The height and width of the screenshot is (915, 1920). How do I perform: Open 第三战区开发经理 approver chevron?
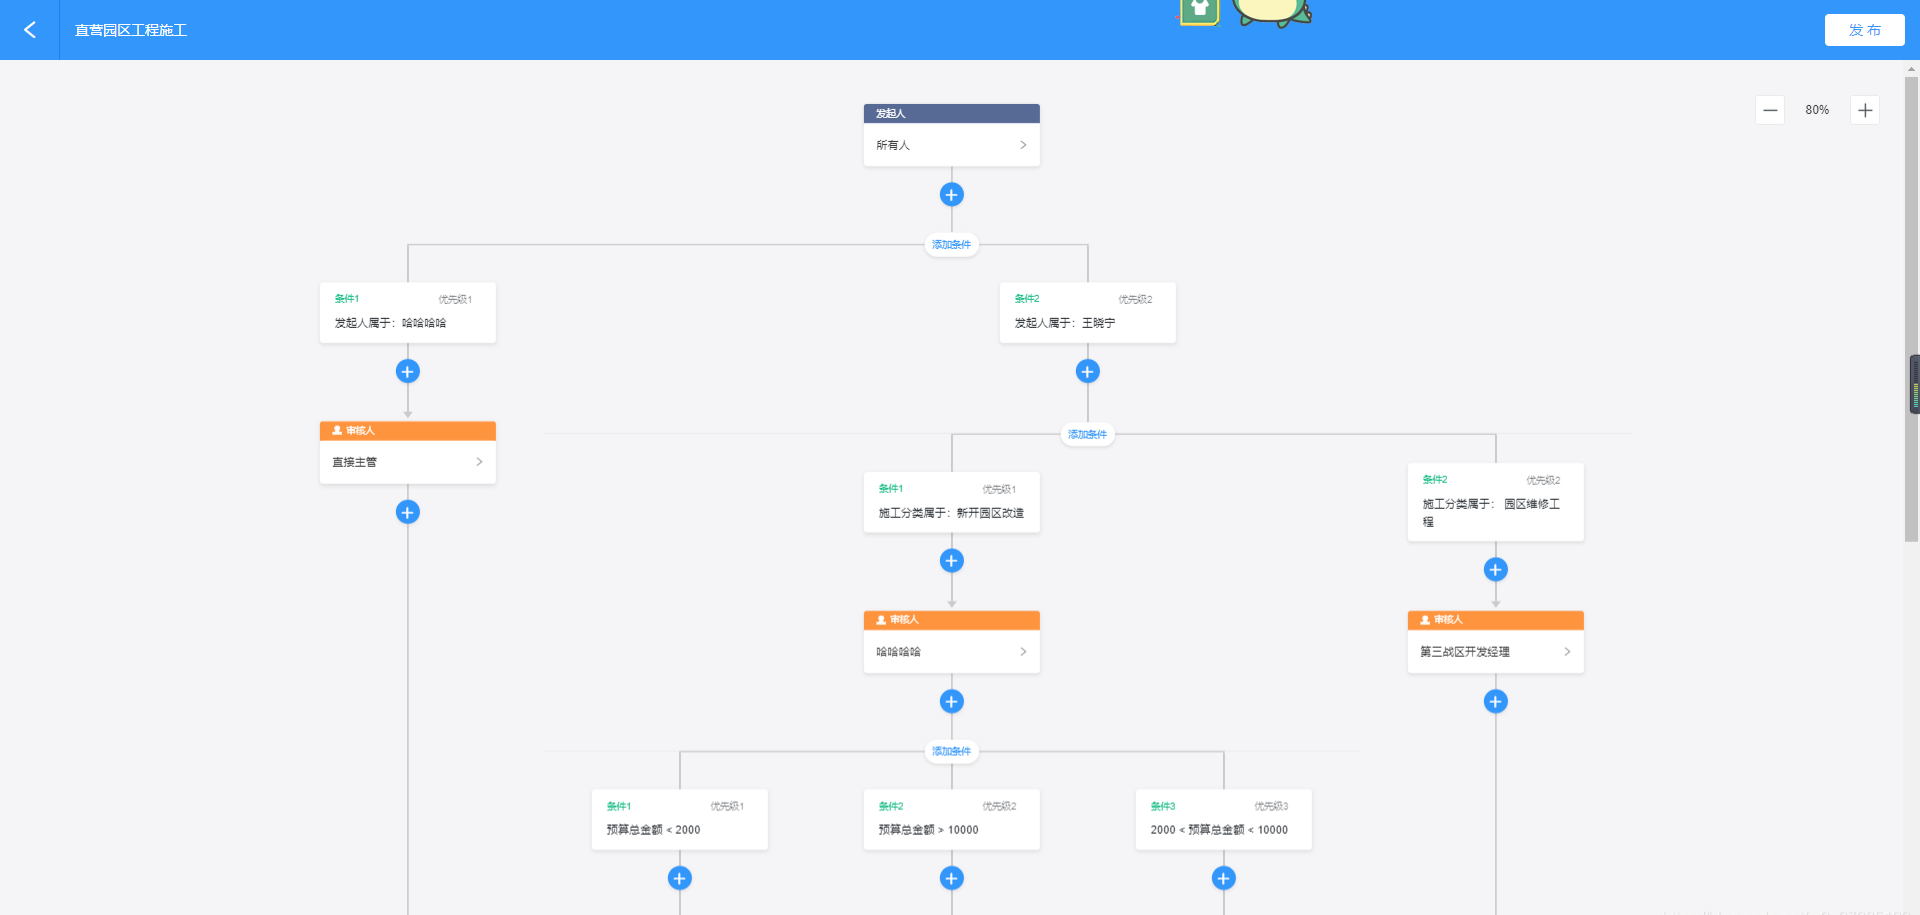coord(1567,652)
